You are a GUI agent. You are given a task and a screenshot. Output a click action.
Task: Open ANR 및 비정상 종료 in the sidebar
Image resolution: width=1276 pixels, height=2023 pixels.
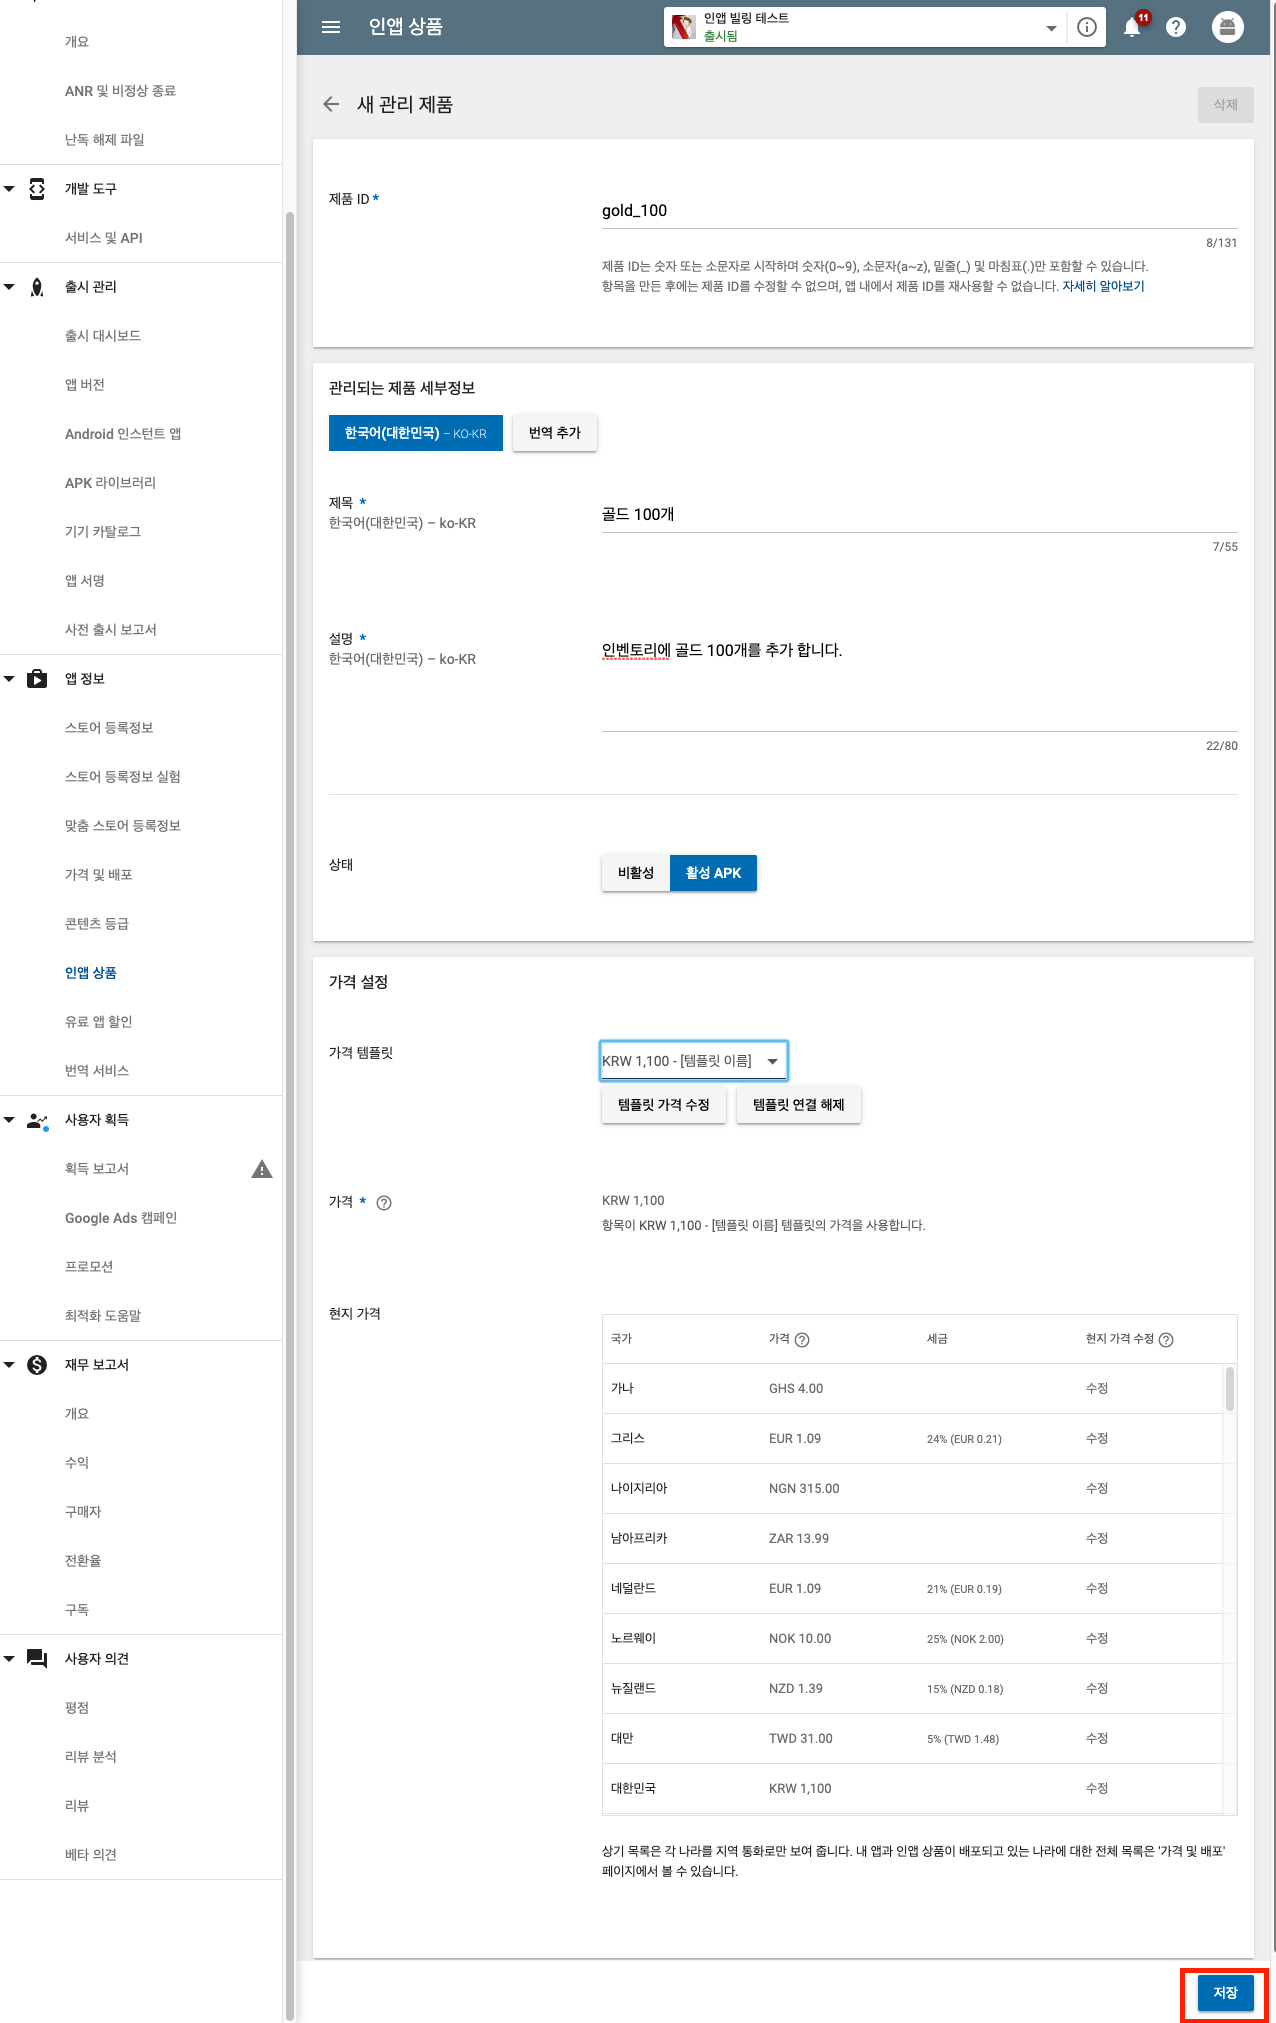(x=120, y=91)
